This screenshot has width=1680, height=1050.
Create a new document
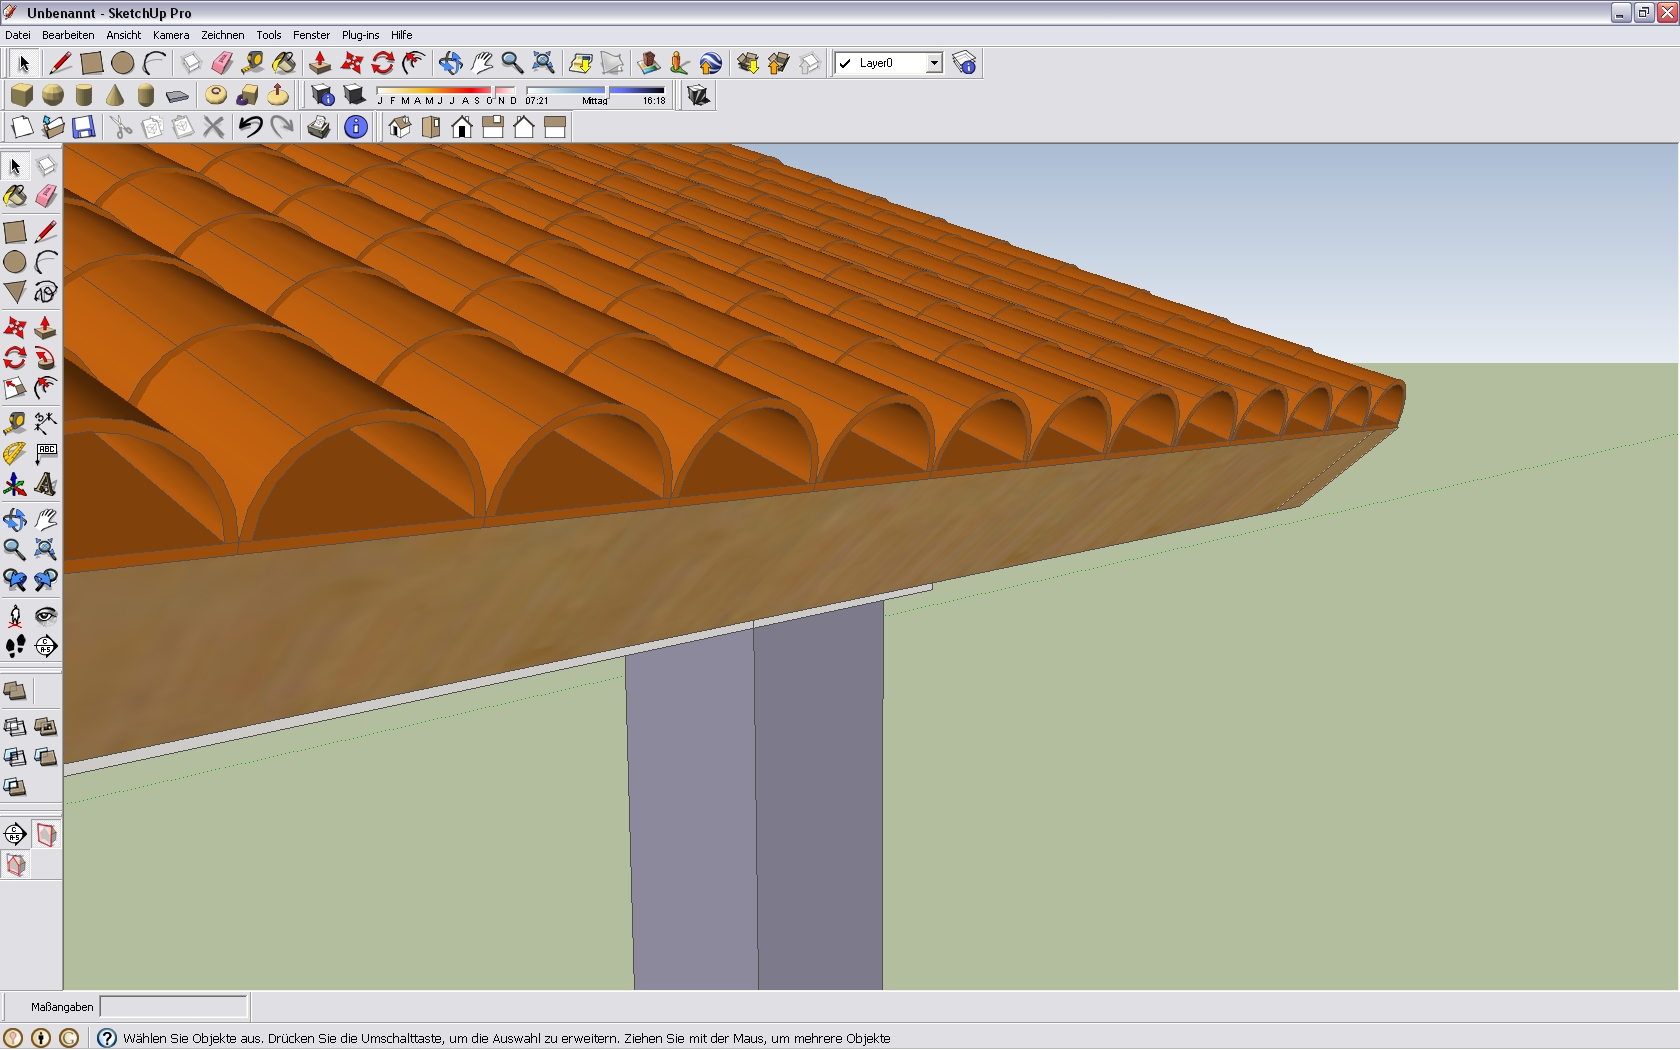22,127
